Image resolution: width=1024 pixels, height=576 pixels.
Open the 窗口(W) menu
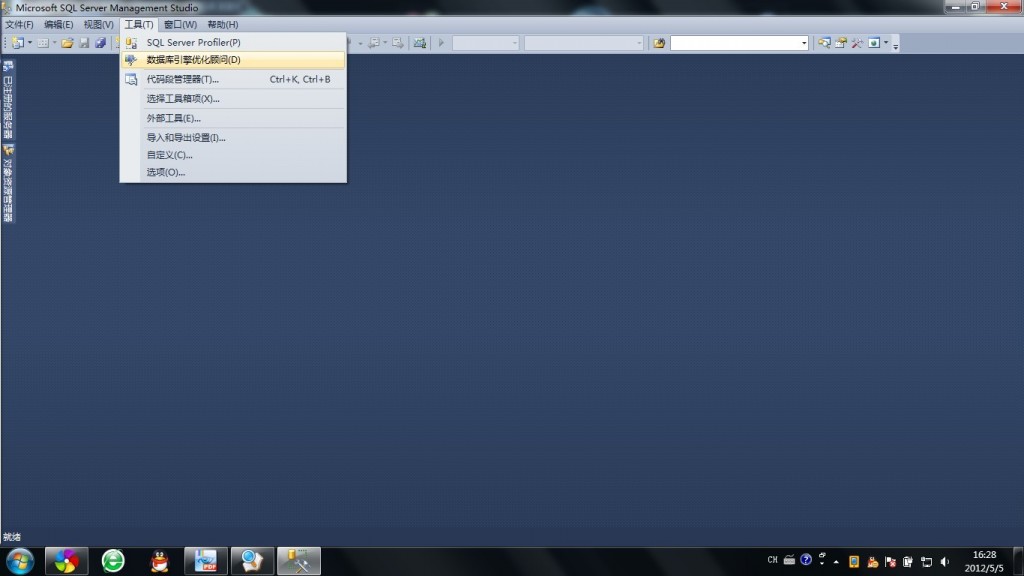click(180, 24)
